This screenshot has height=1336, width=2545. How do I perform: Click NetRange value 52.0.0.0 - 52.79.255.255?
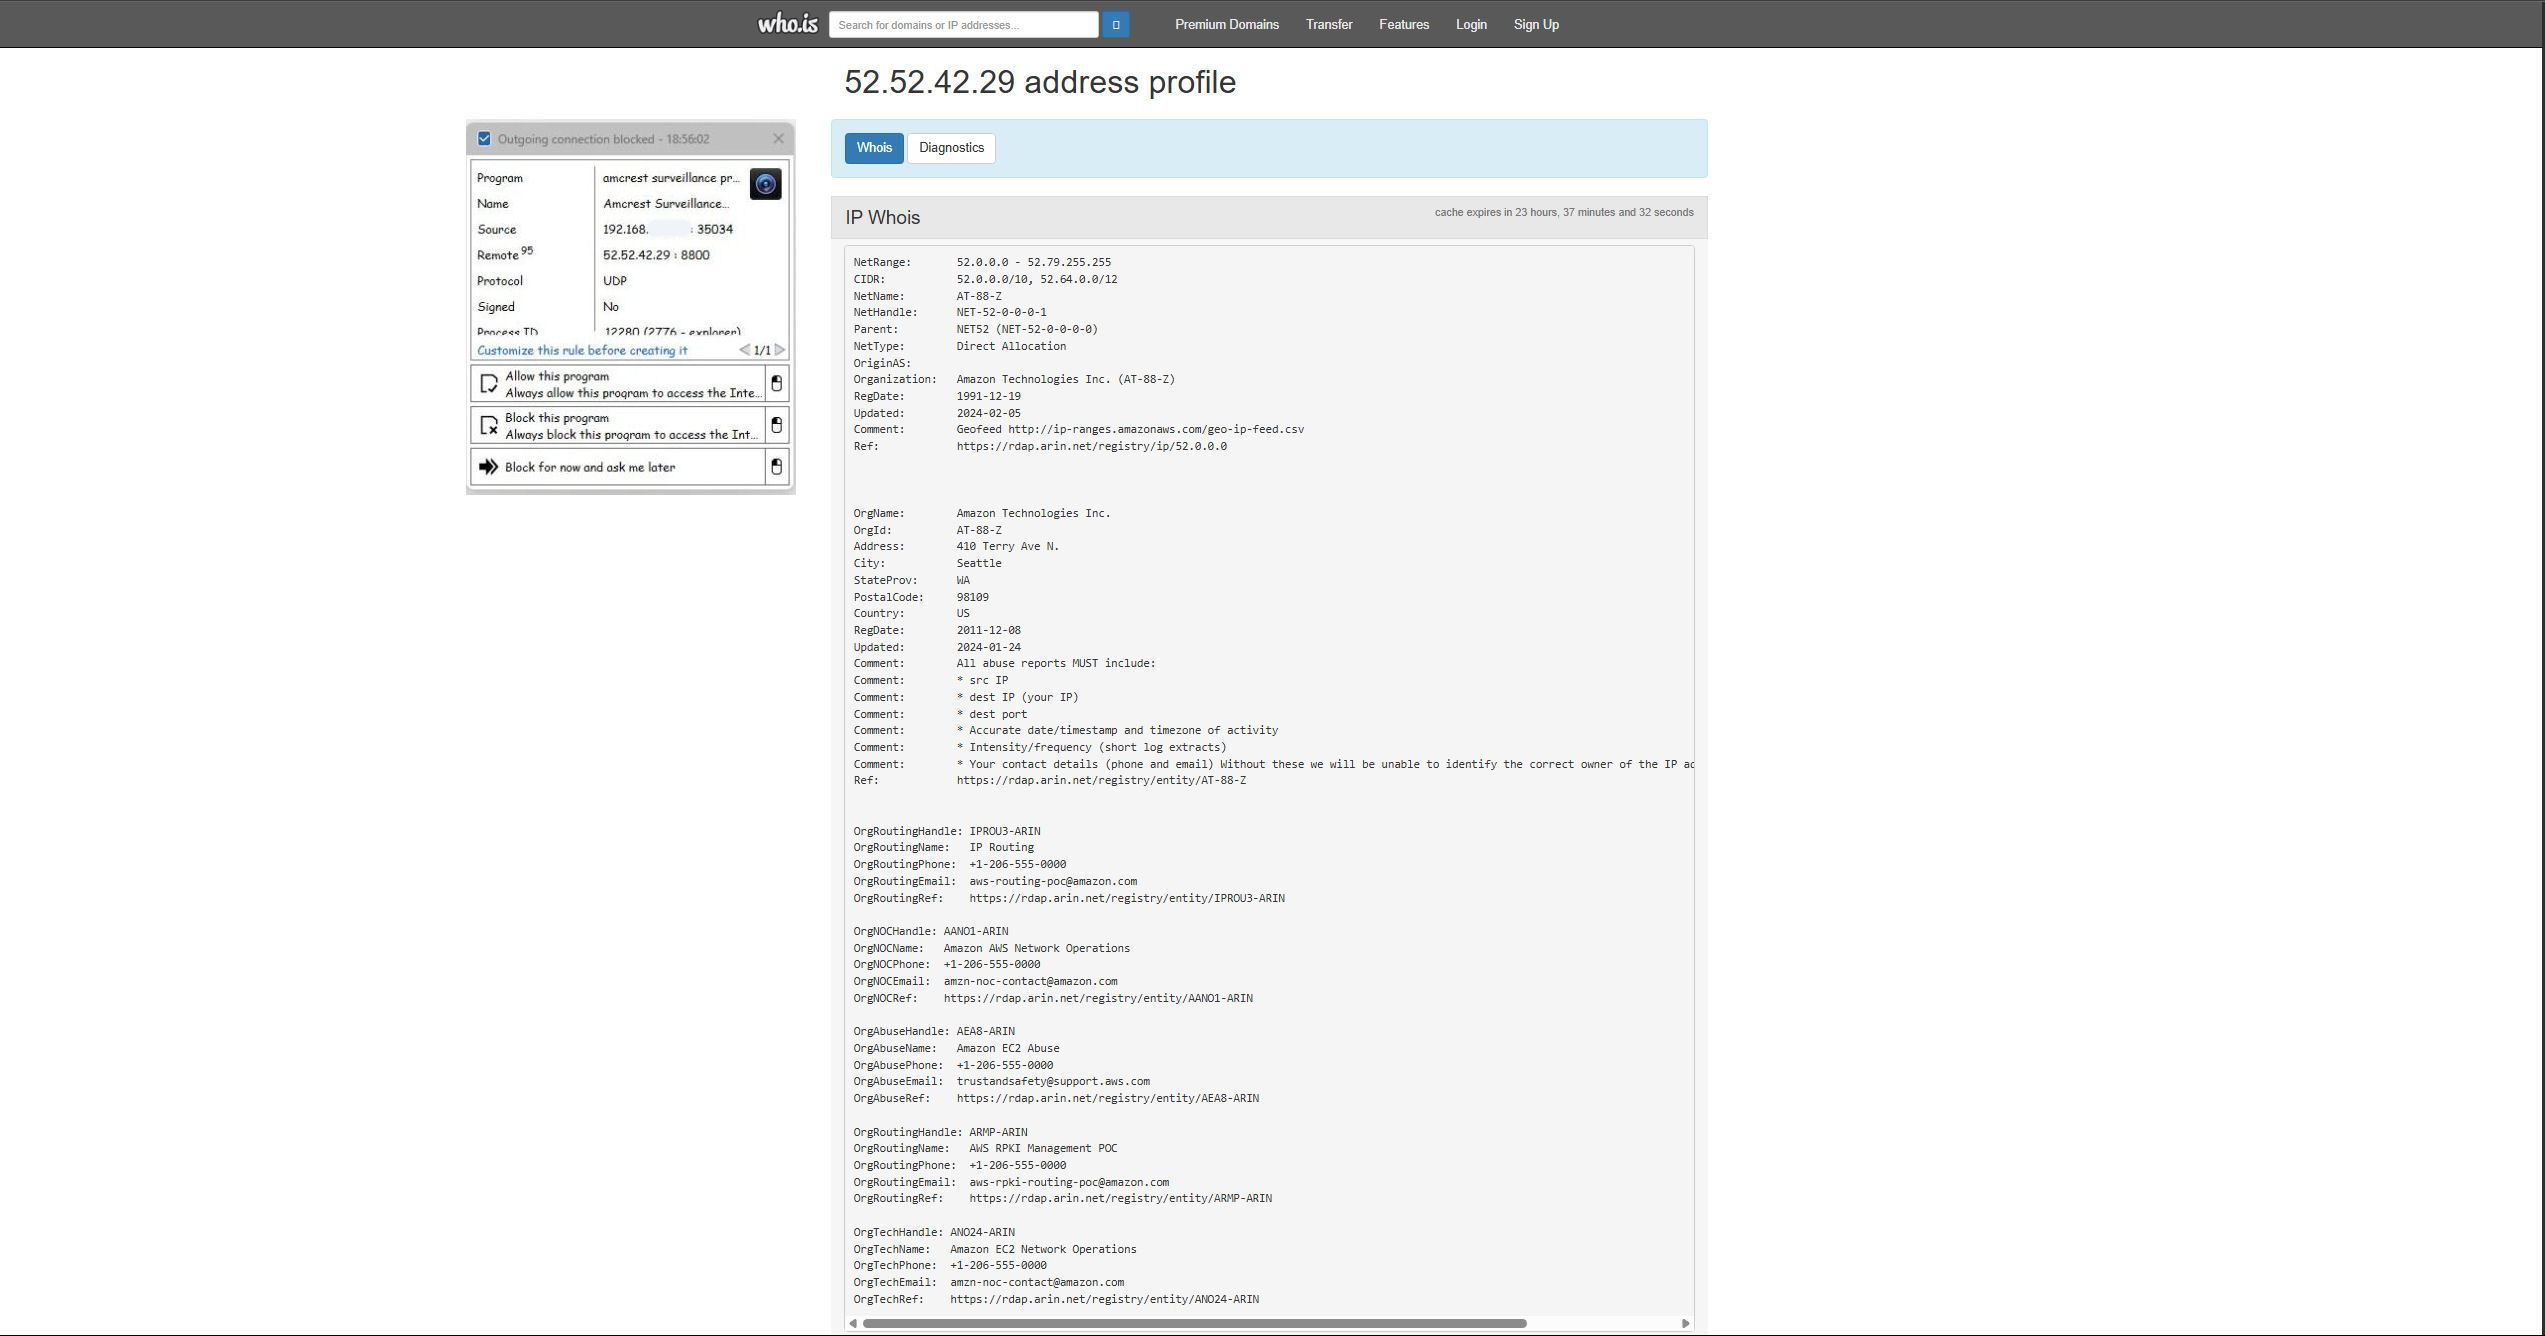pos(1033,262)
